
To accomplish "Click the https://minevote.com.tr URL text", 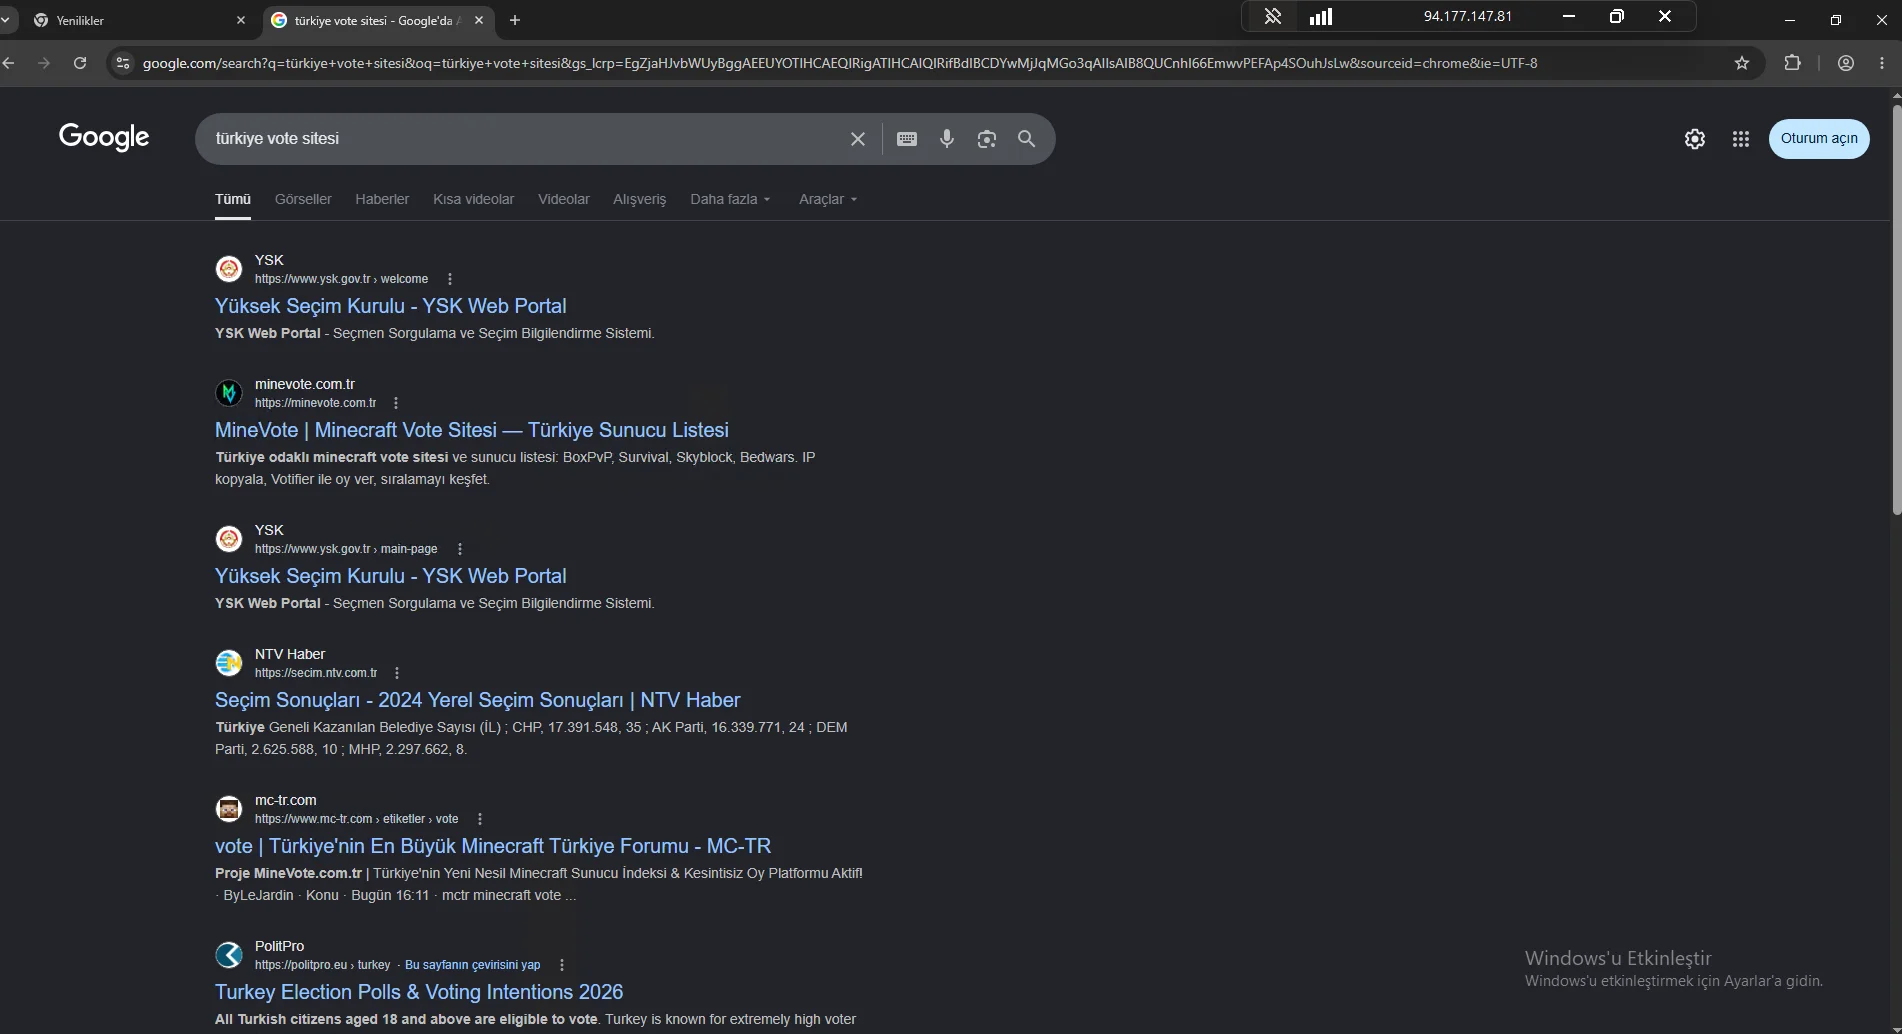I will coord(315,403).
